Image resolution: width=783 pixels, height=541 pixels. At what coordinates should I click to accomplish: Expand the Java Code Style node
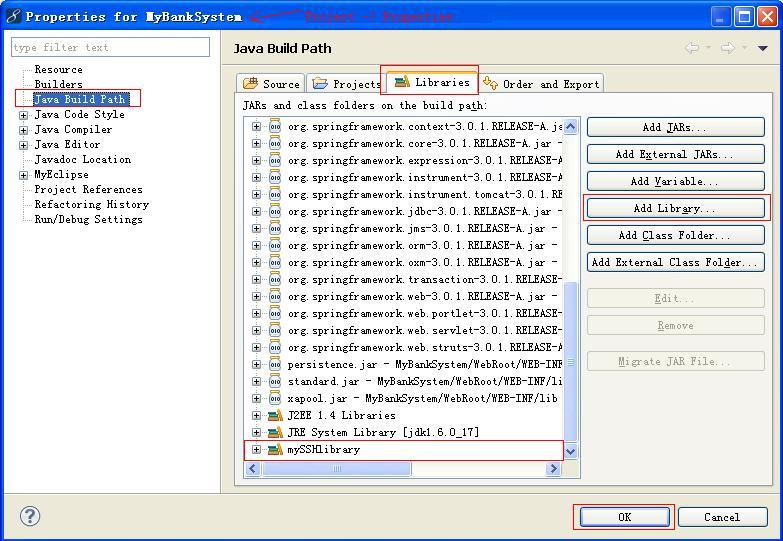23,115
